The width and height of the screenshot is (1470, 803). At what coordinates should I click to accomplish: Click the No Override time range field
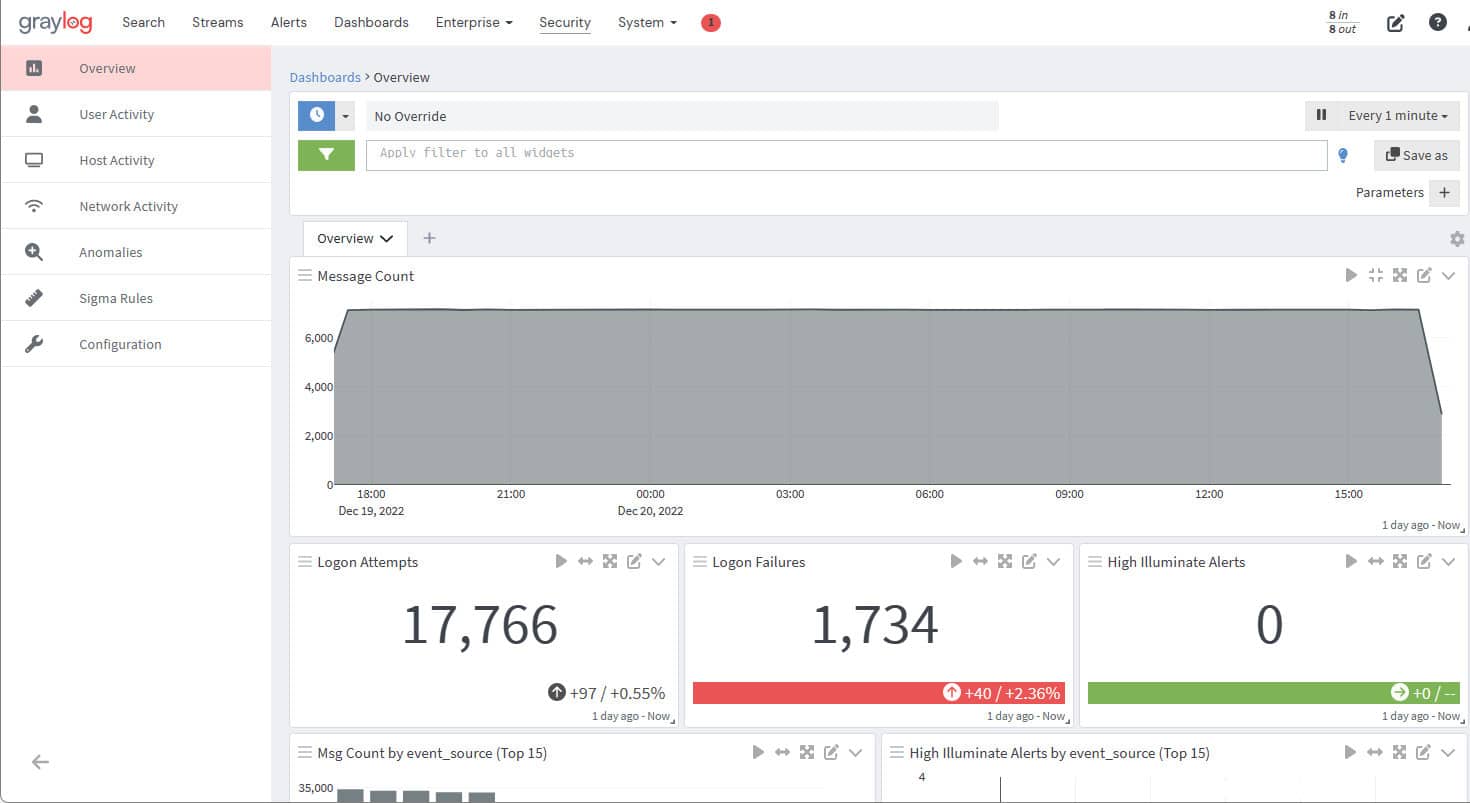click(x=682, y=116)
